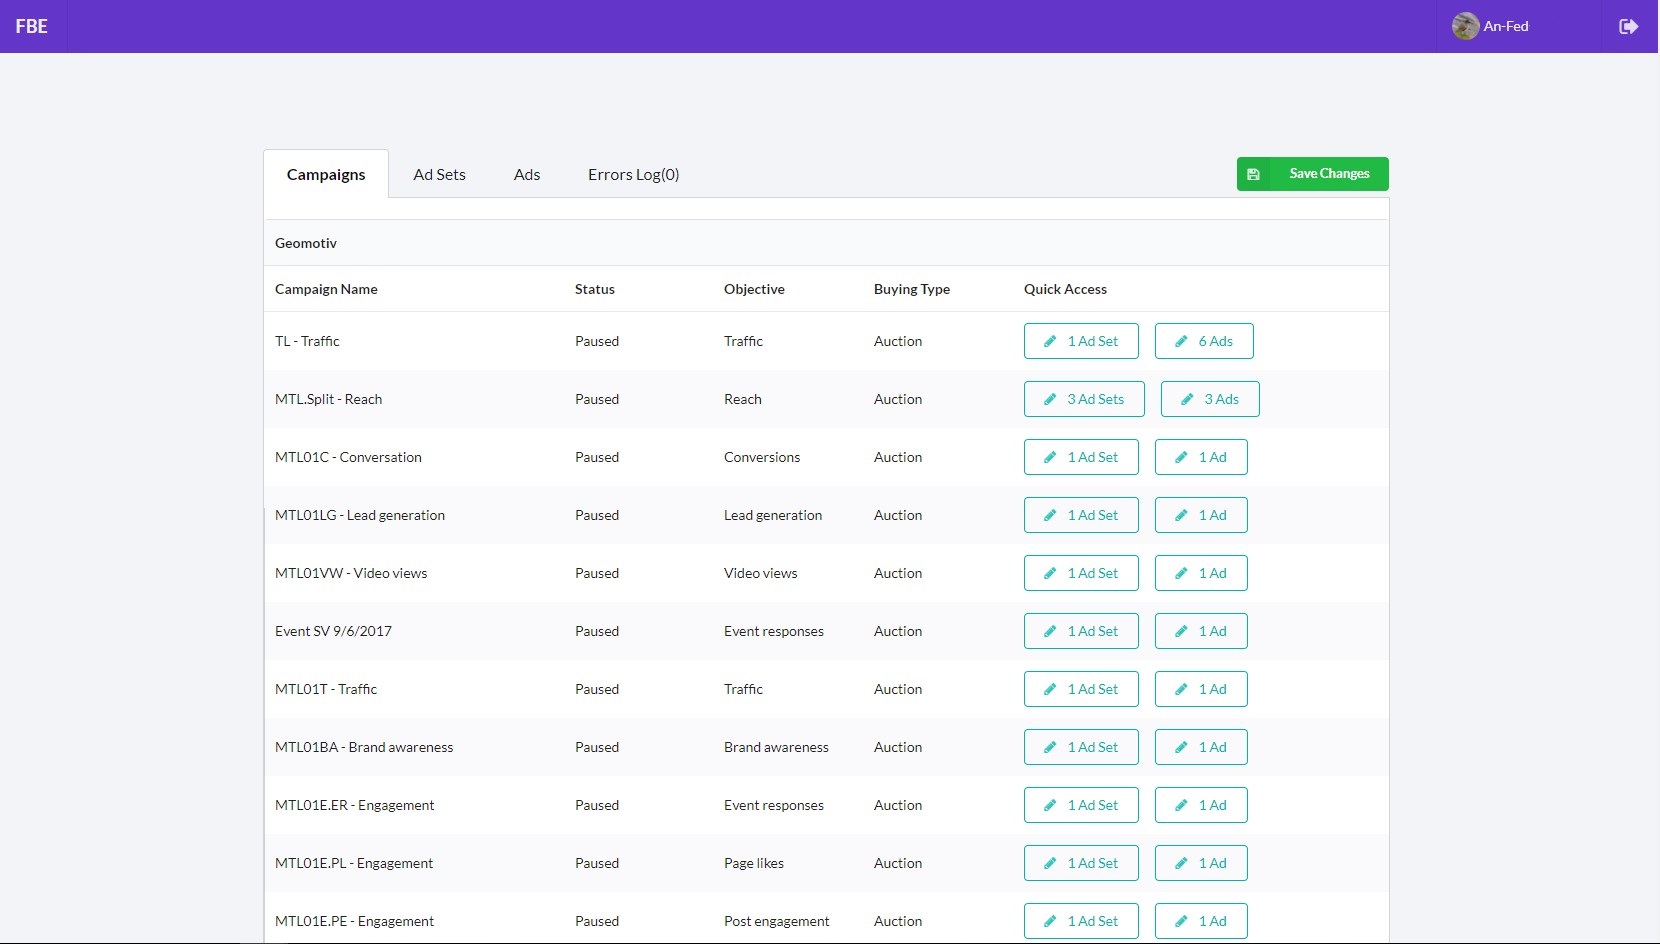Click the Status column header
The width and height of the screenshot is (1660, 944).
tap(595, 289)
